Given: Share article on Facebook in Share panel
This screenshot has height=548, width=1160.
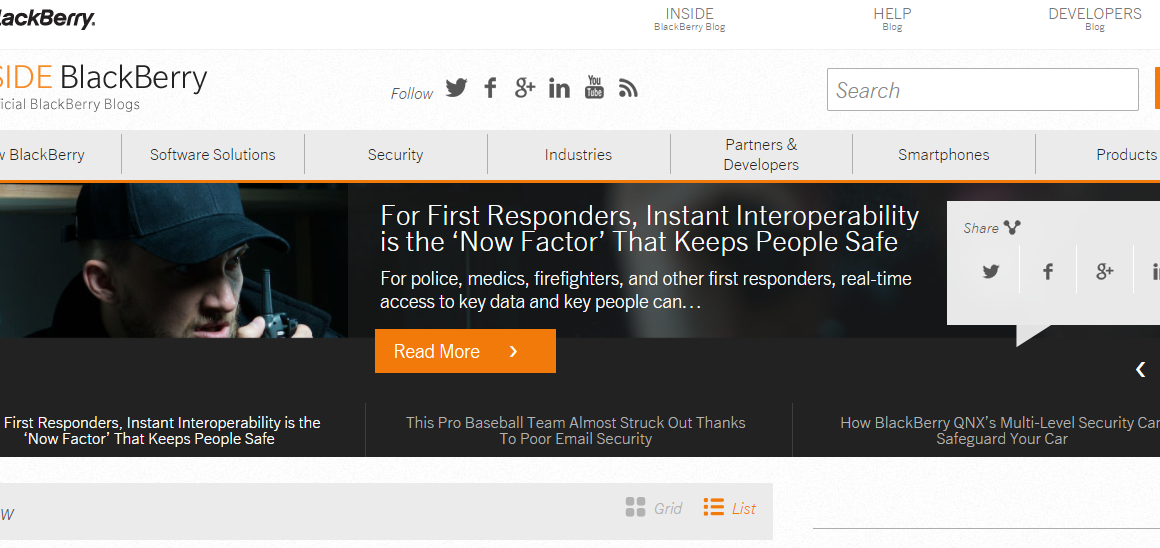Looking at the screenshot, I should (1048, 271).
